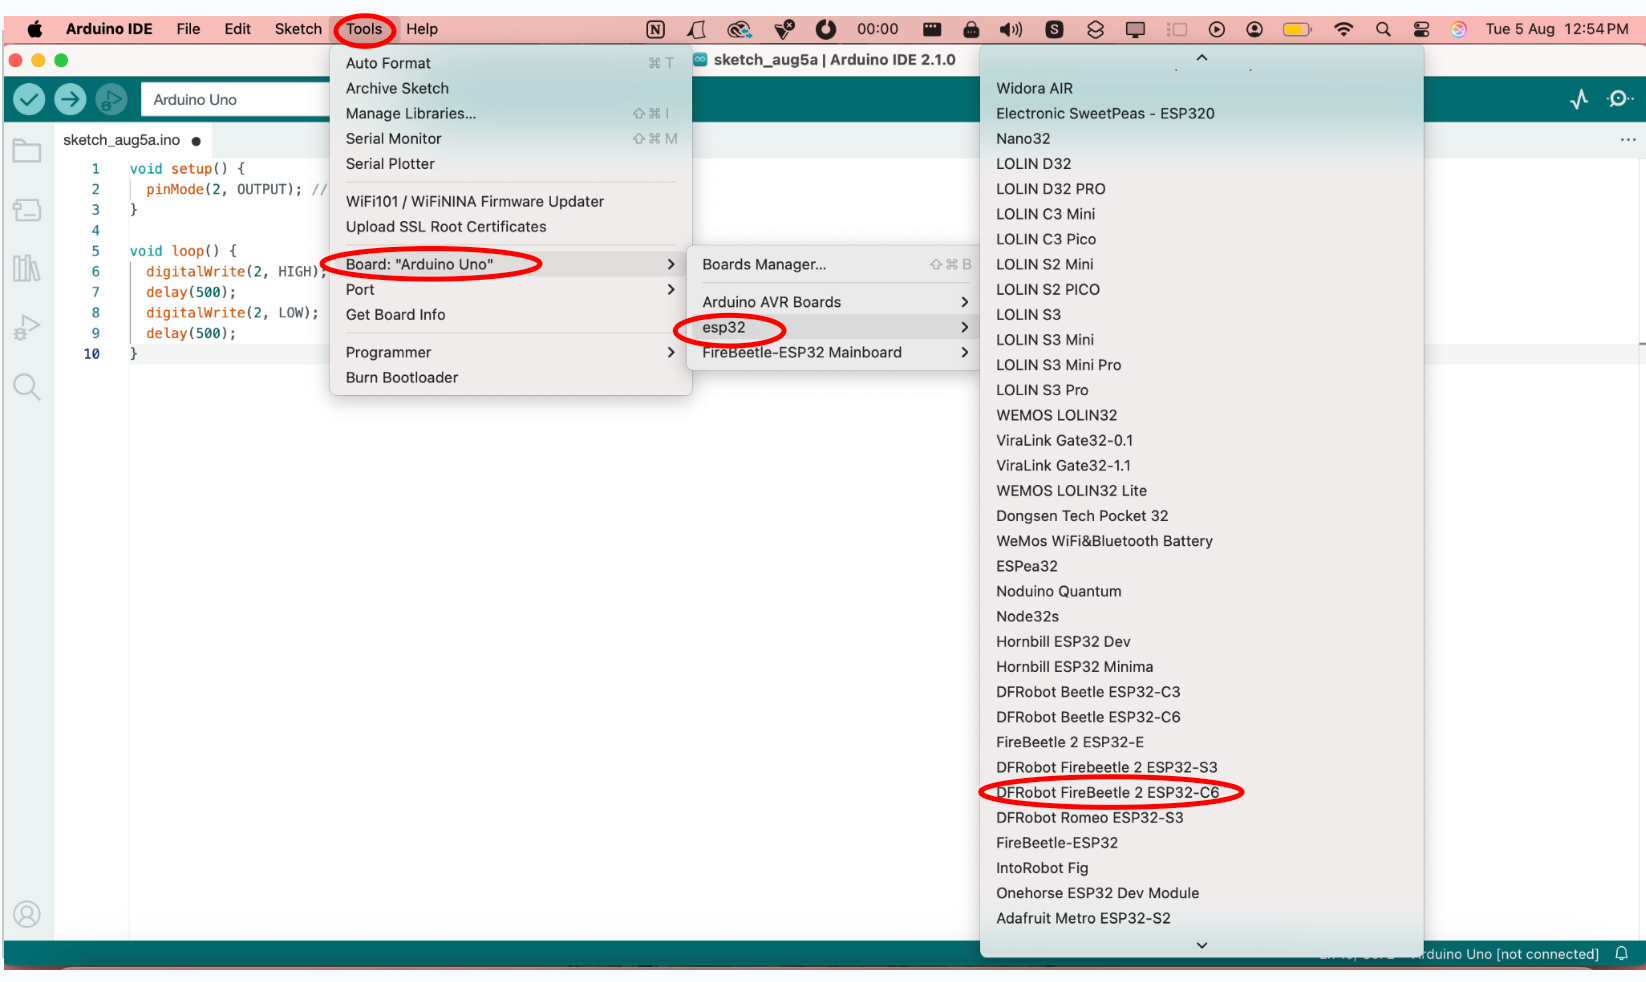
Task: Open the Sketch menu
Action: coord(298,29)
